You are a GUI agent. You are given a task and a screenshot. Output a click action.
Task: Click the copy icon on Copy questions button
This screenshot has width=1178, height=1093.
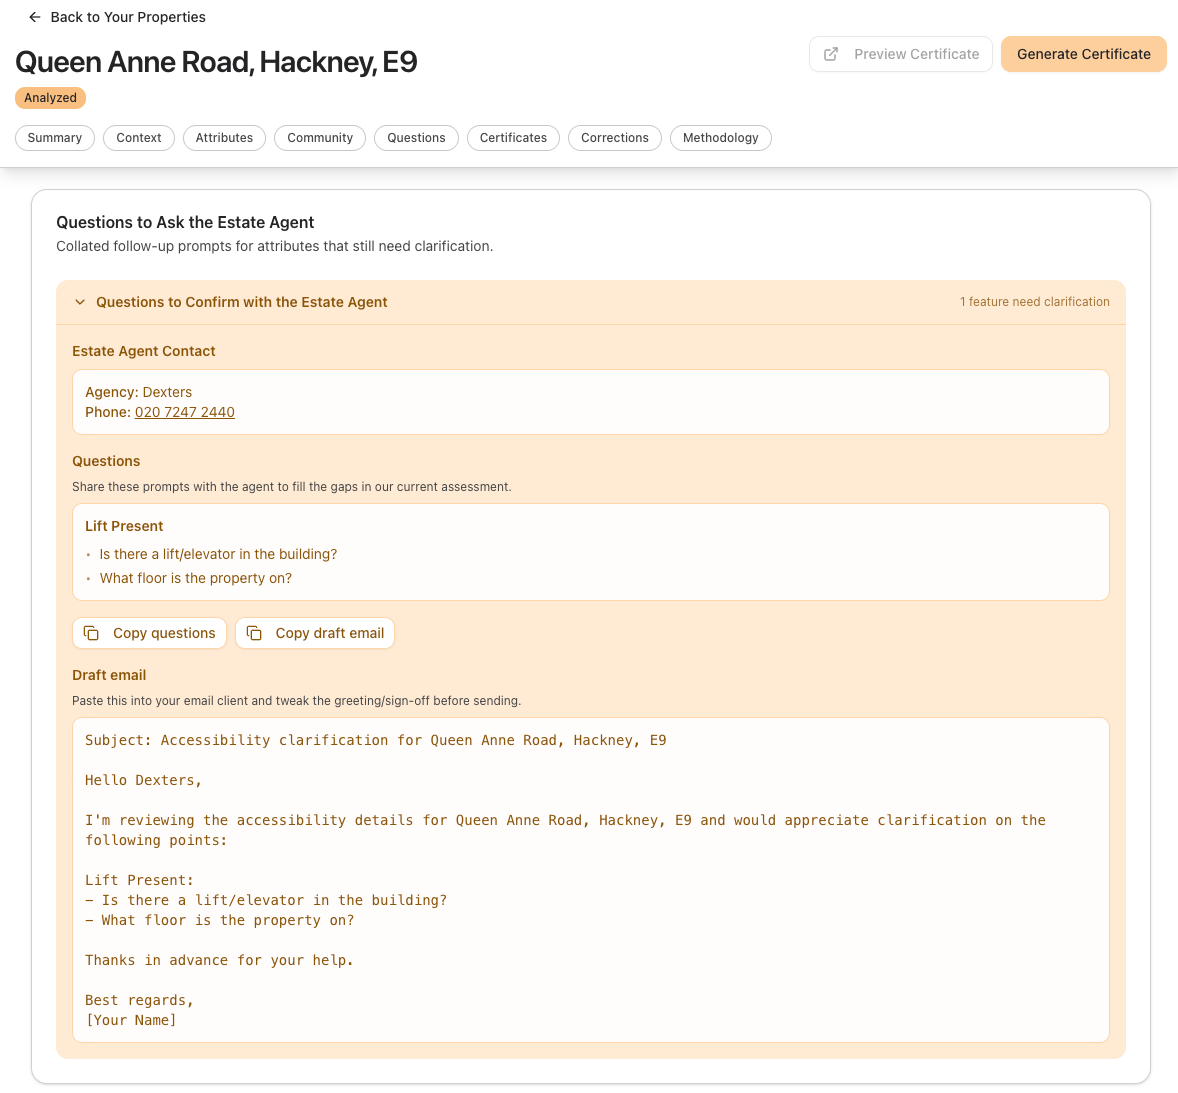point(91,632)
